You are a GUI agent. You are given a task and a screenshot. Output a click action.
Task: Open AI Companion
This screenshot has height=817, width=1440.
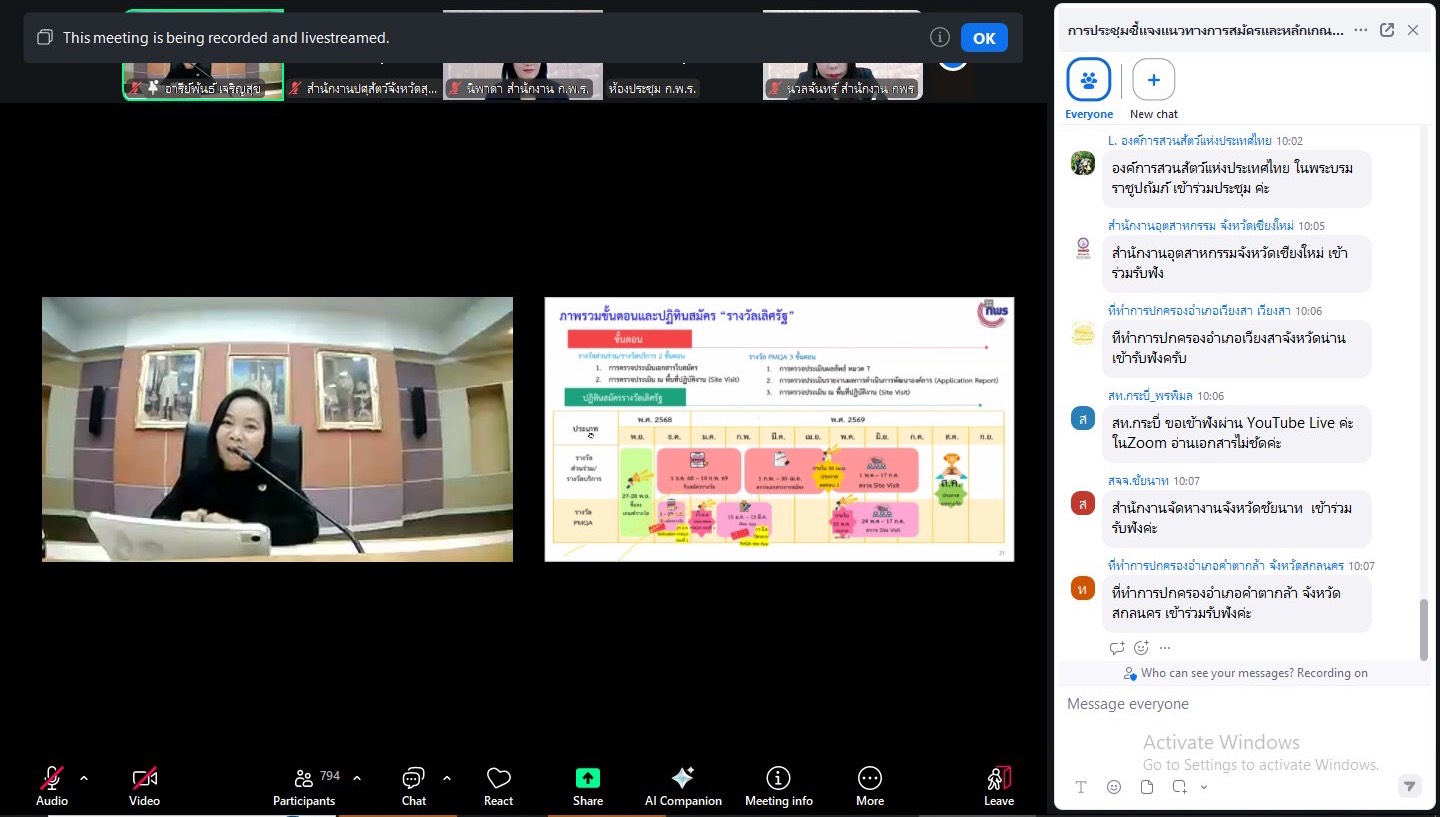point(683,785)
